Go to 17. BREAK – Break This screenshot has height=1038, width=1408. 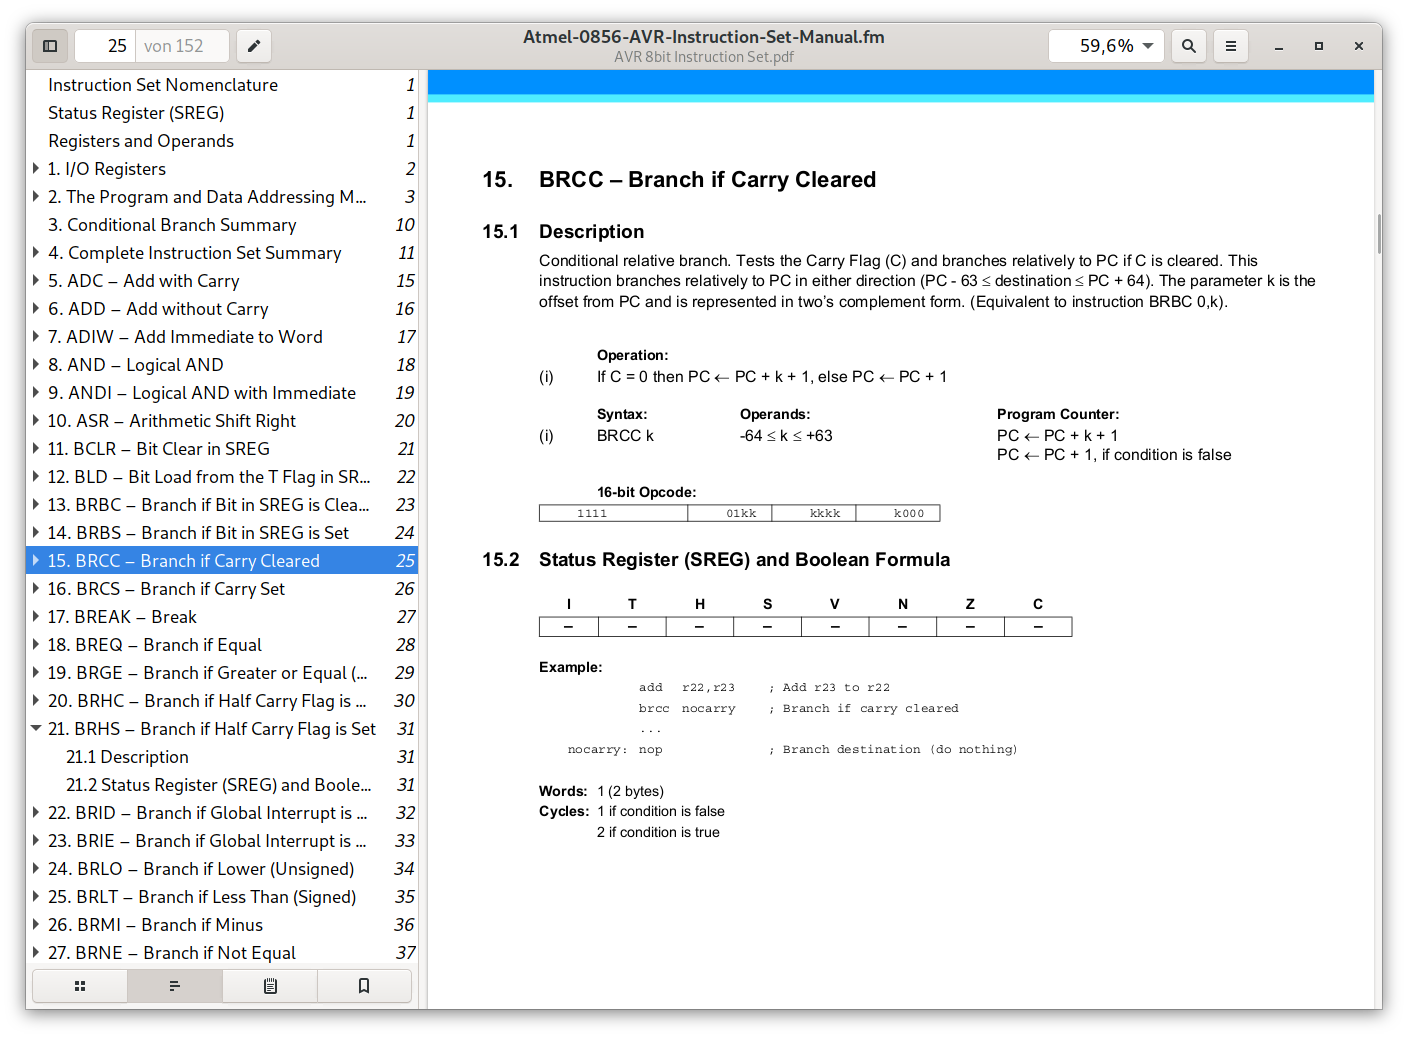pos(222,617)
